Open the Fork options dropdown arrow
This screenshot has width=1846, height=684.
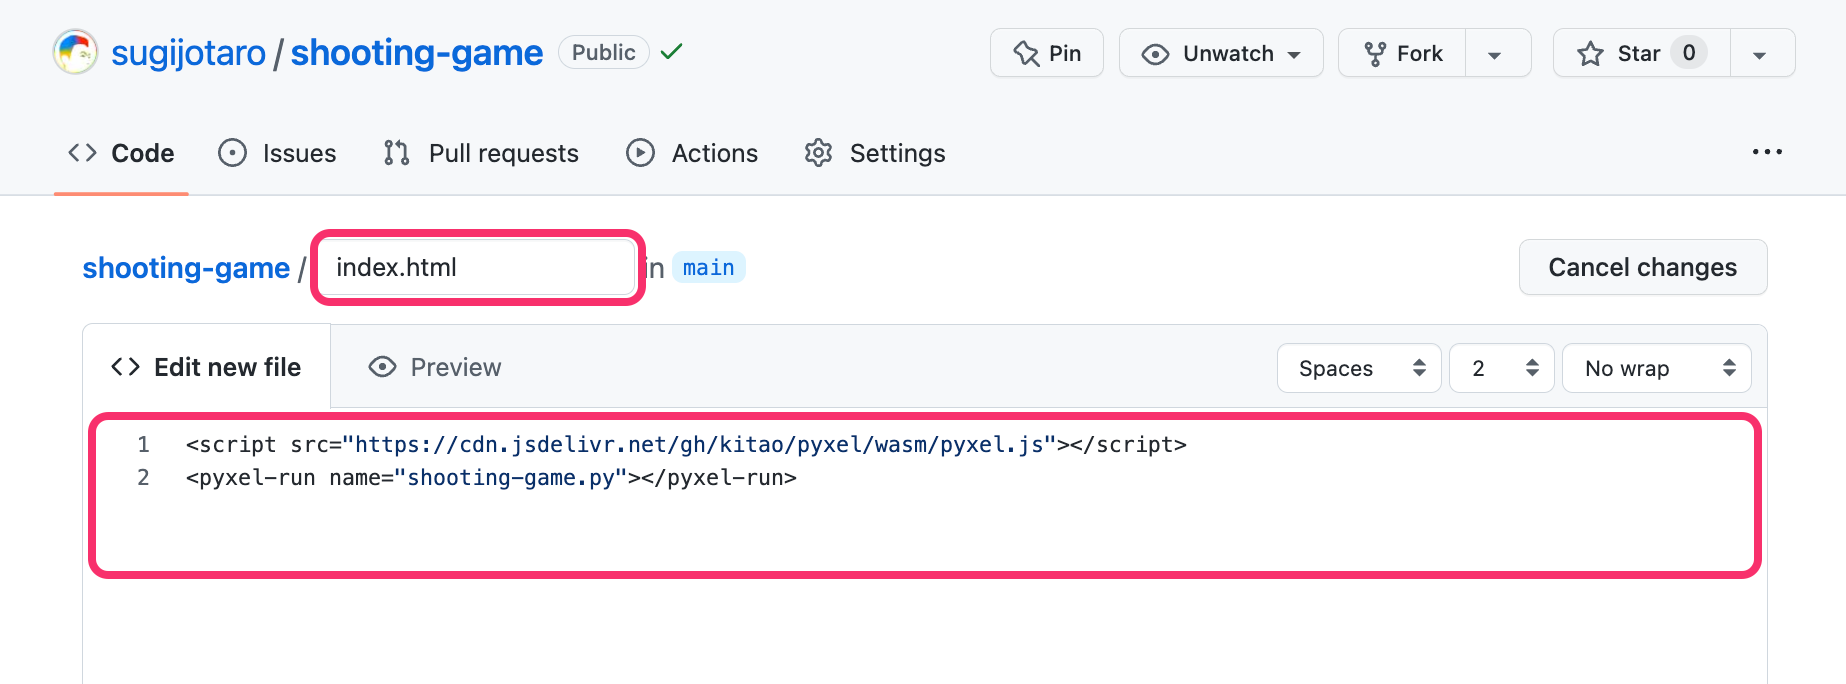tap(1495, 54)
